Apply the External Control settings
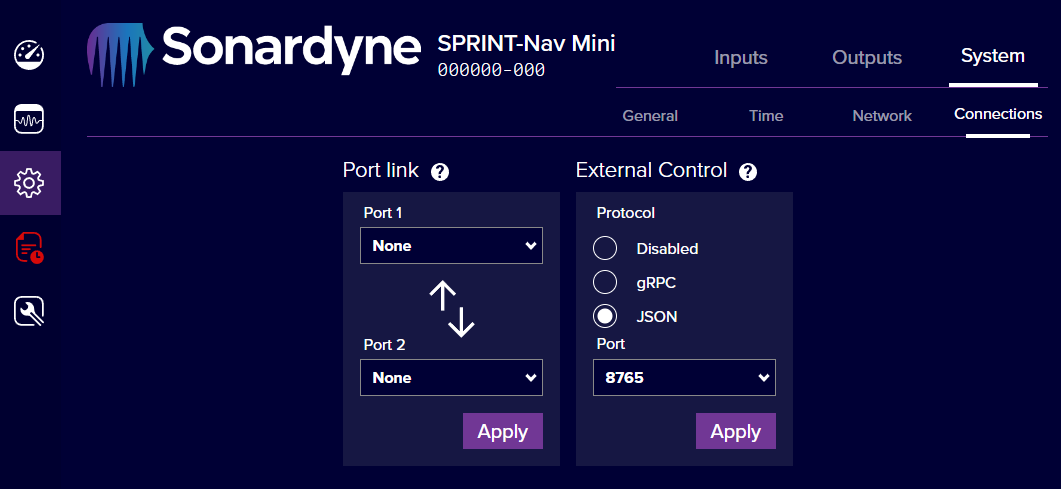 click(x=735, y=431)
